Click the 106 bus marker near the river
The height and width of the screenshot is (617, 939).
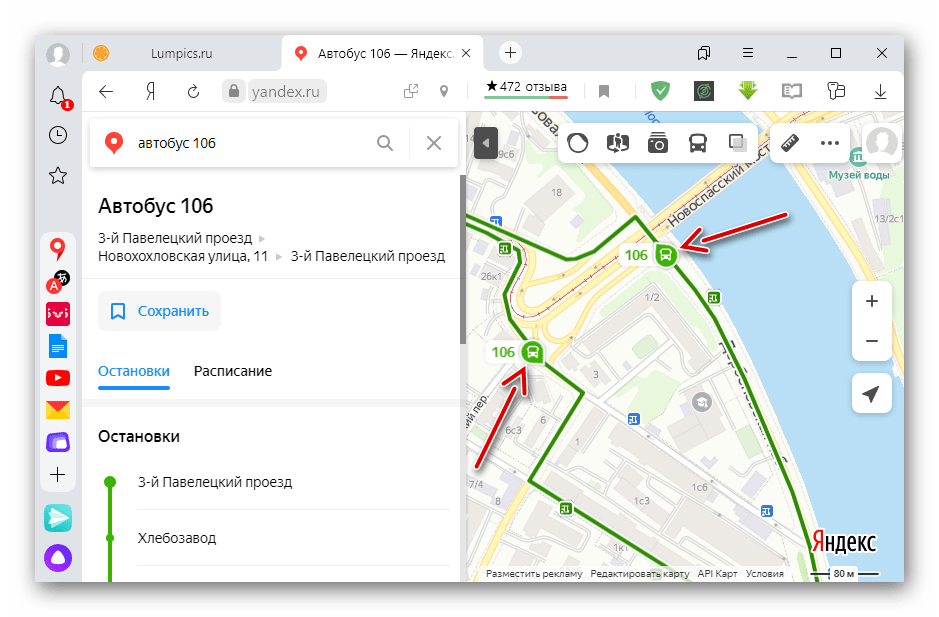tap(665, 255)
